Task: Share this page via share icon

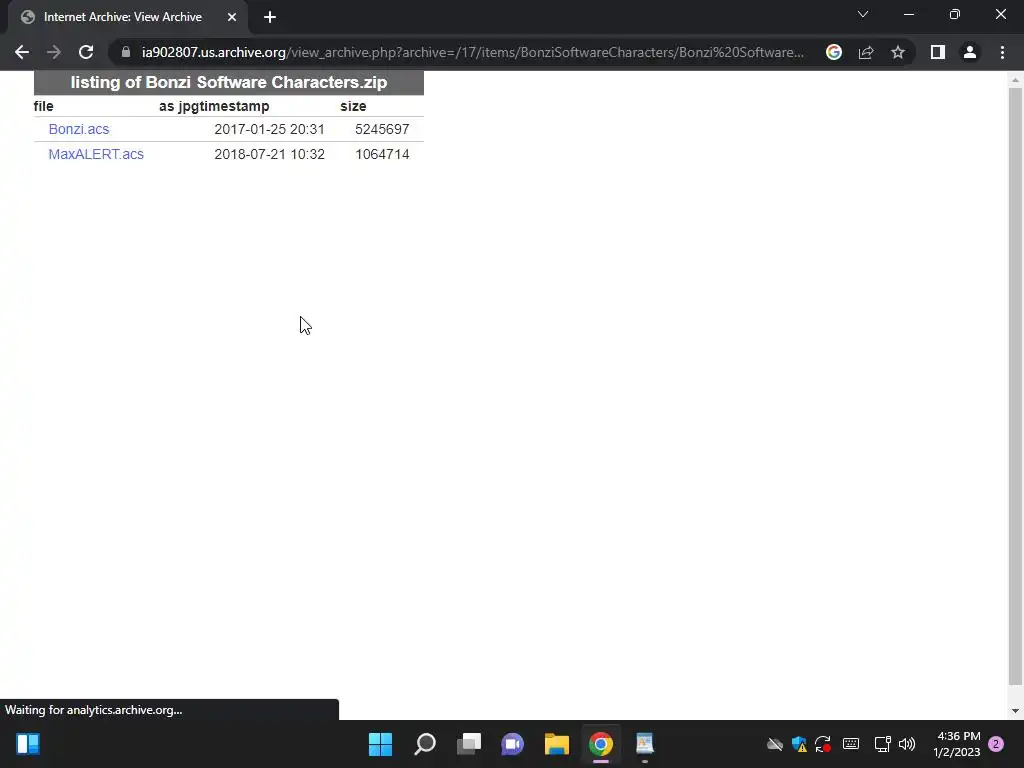Action: coord(866,52)
